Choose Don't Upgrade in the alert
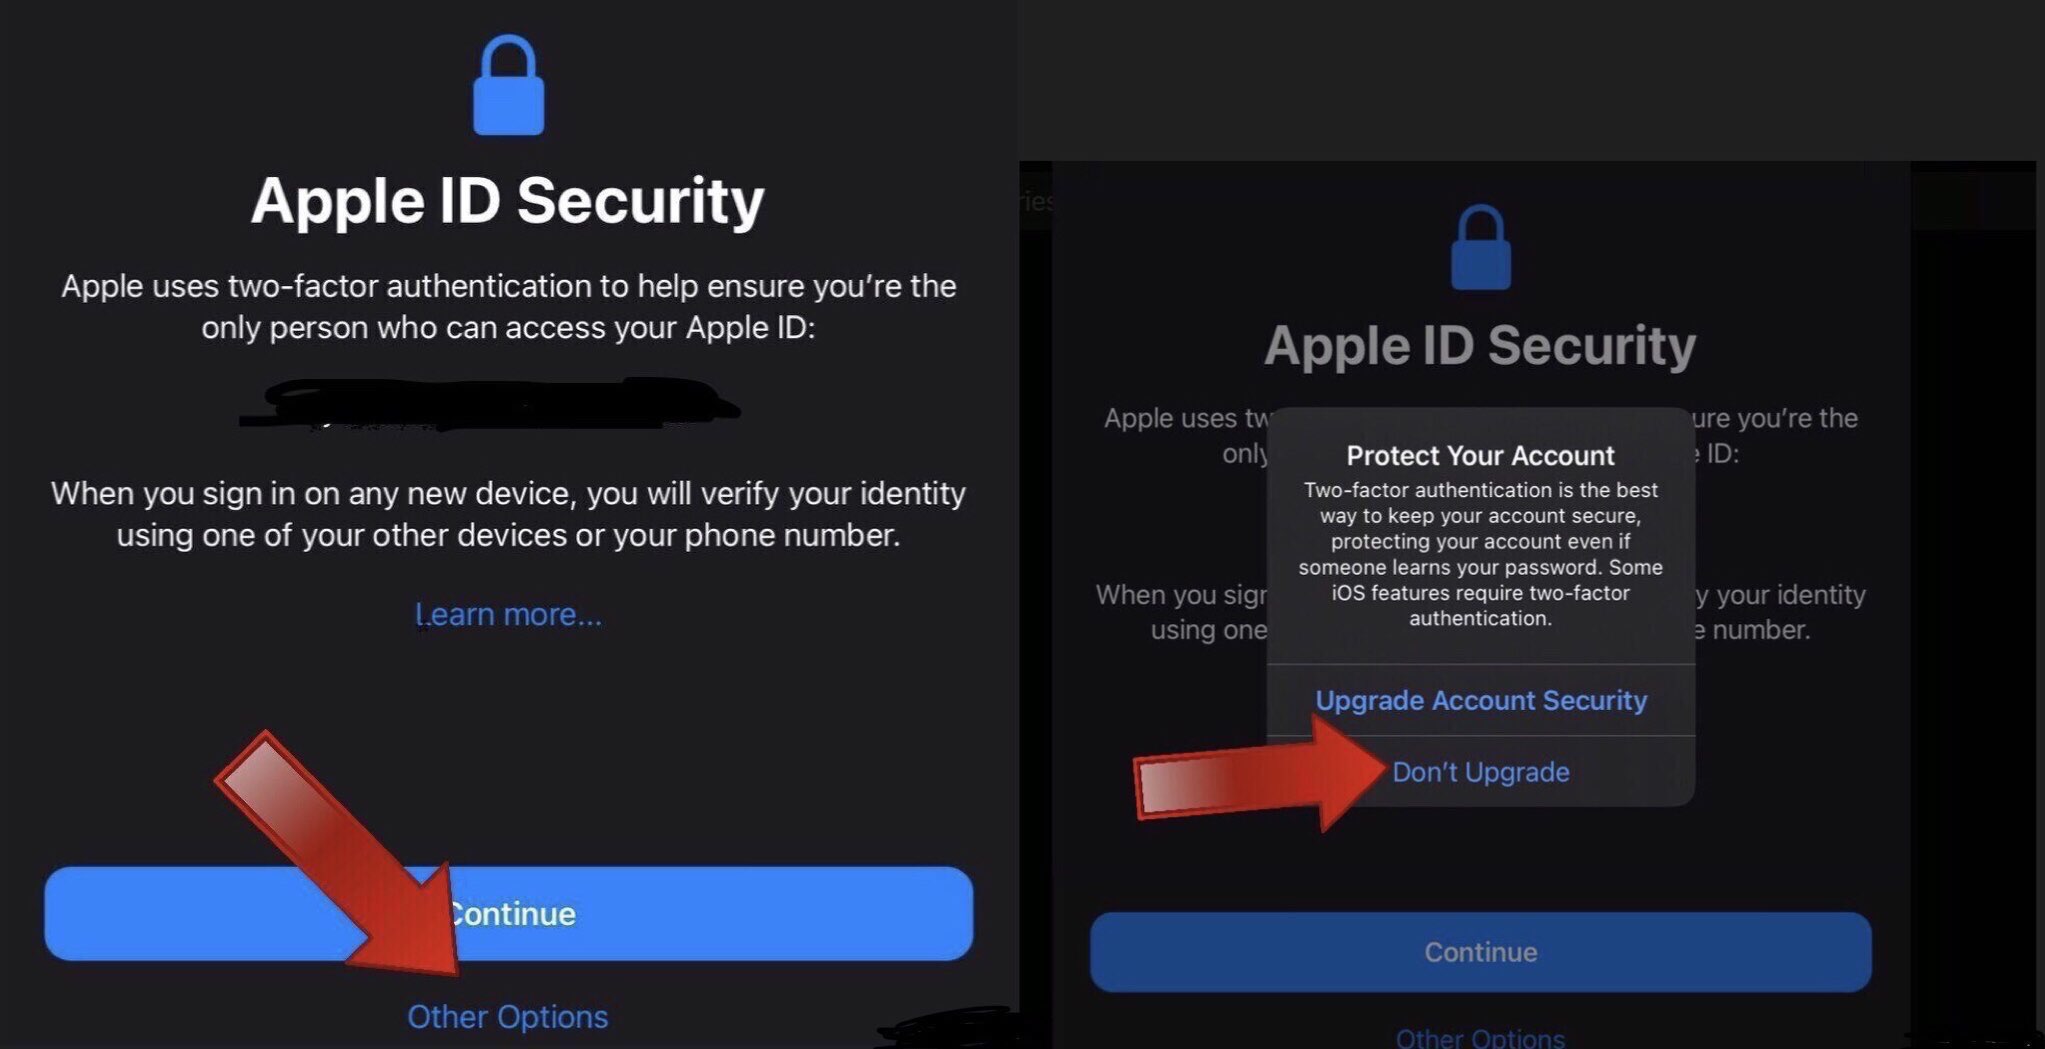Viewport: 2045px width, 1049px height. click(1481, 772)
